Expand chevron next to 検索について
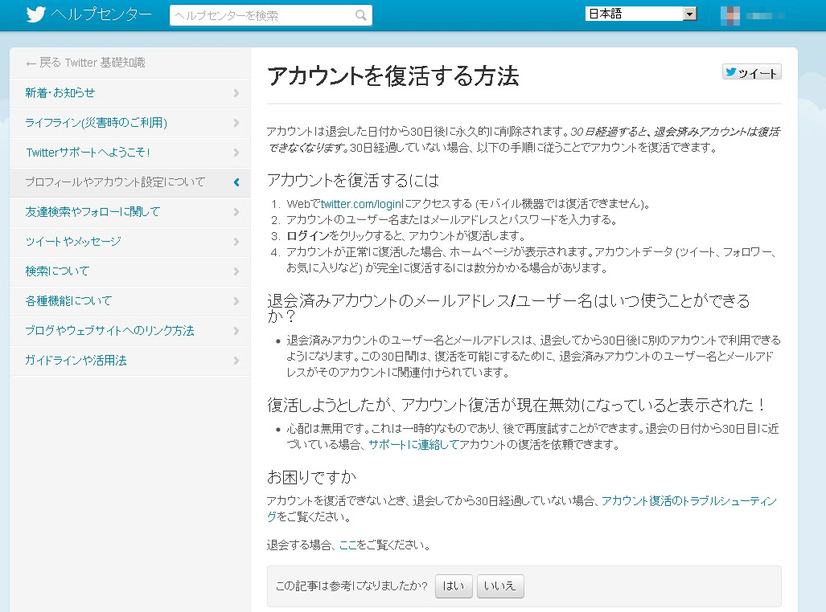The height and width of the screenshot is (612, 826). (236, 271)
